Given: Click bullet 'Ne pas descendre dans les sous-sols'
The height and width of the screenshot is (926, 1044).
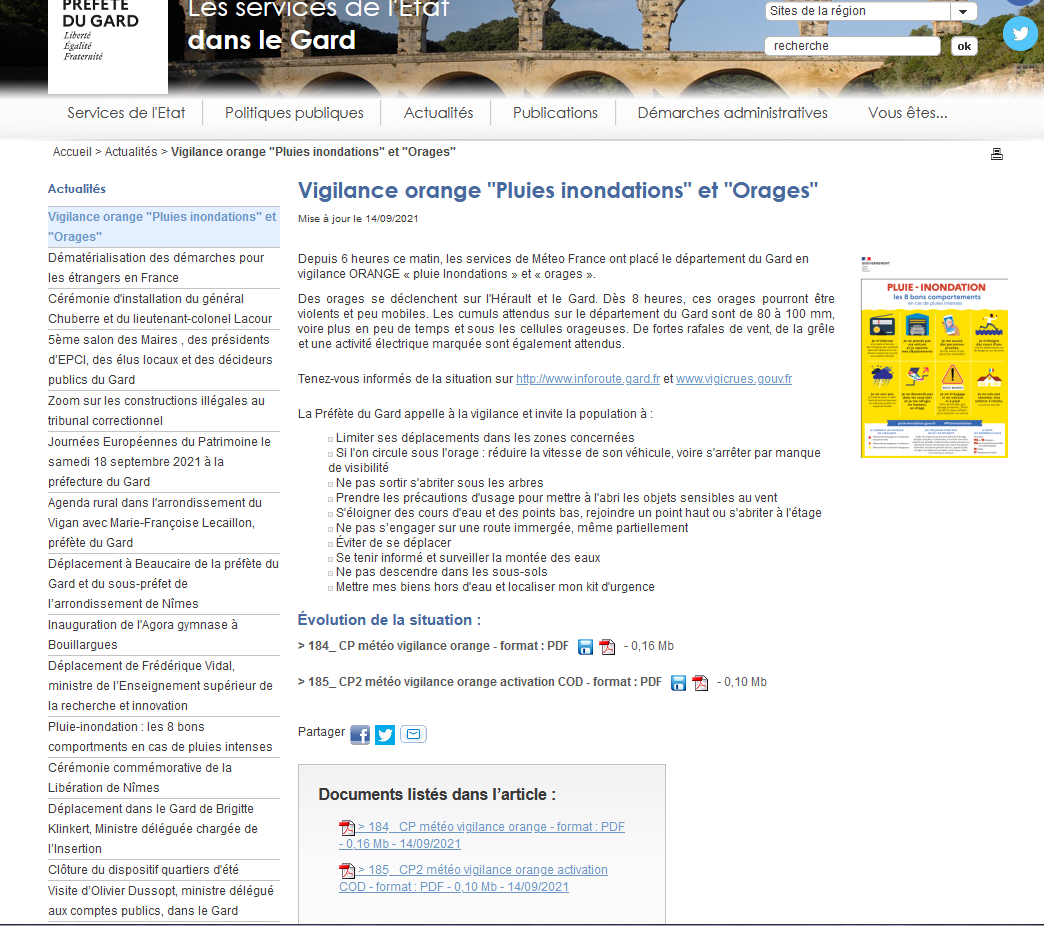Looking at the screenshot, I should [441, 573].
